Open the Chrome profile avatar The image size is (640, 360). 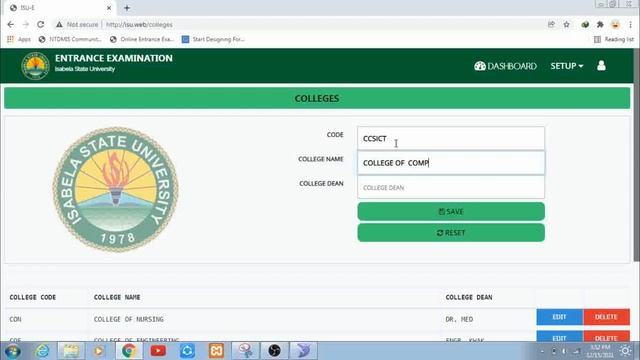[615, 24]
